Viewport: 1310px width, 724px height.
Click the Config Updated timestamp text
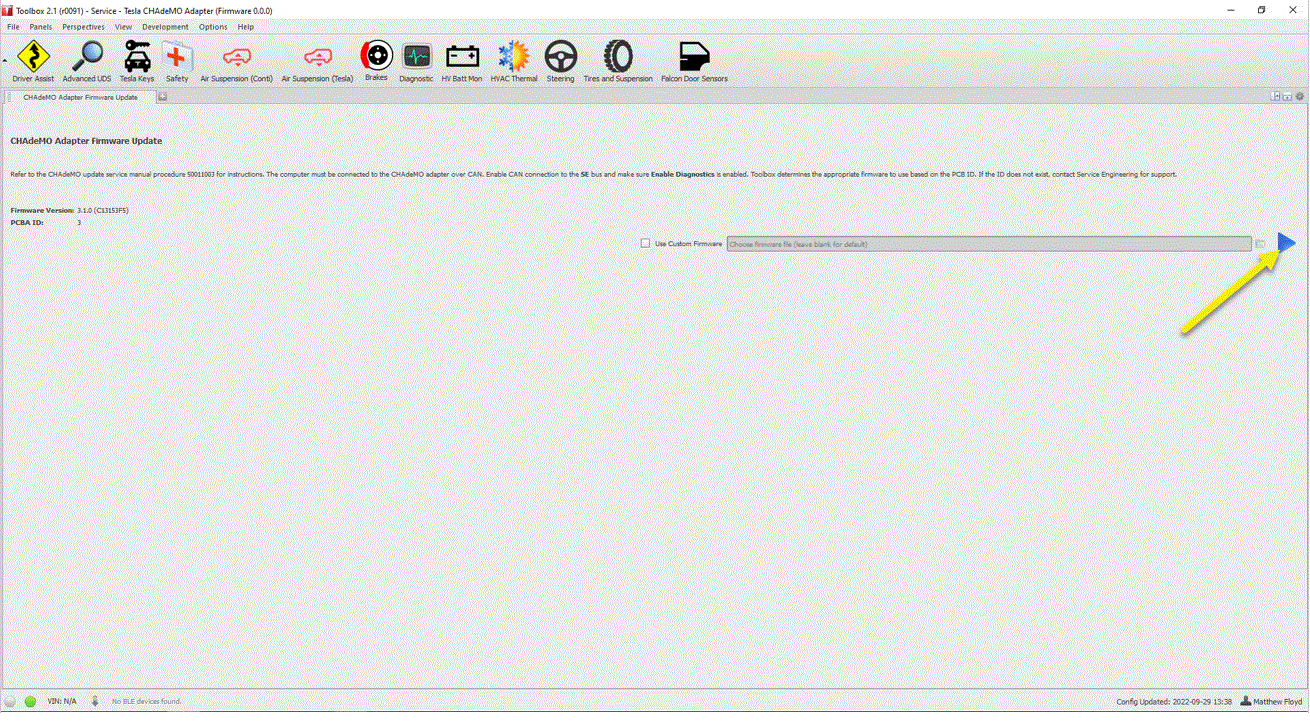pyautogui.click(x=1174, y=702)
